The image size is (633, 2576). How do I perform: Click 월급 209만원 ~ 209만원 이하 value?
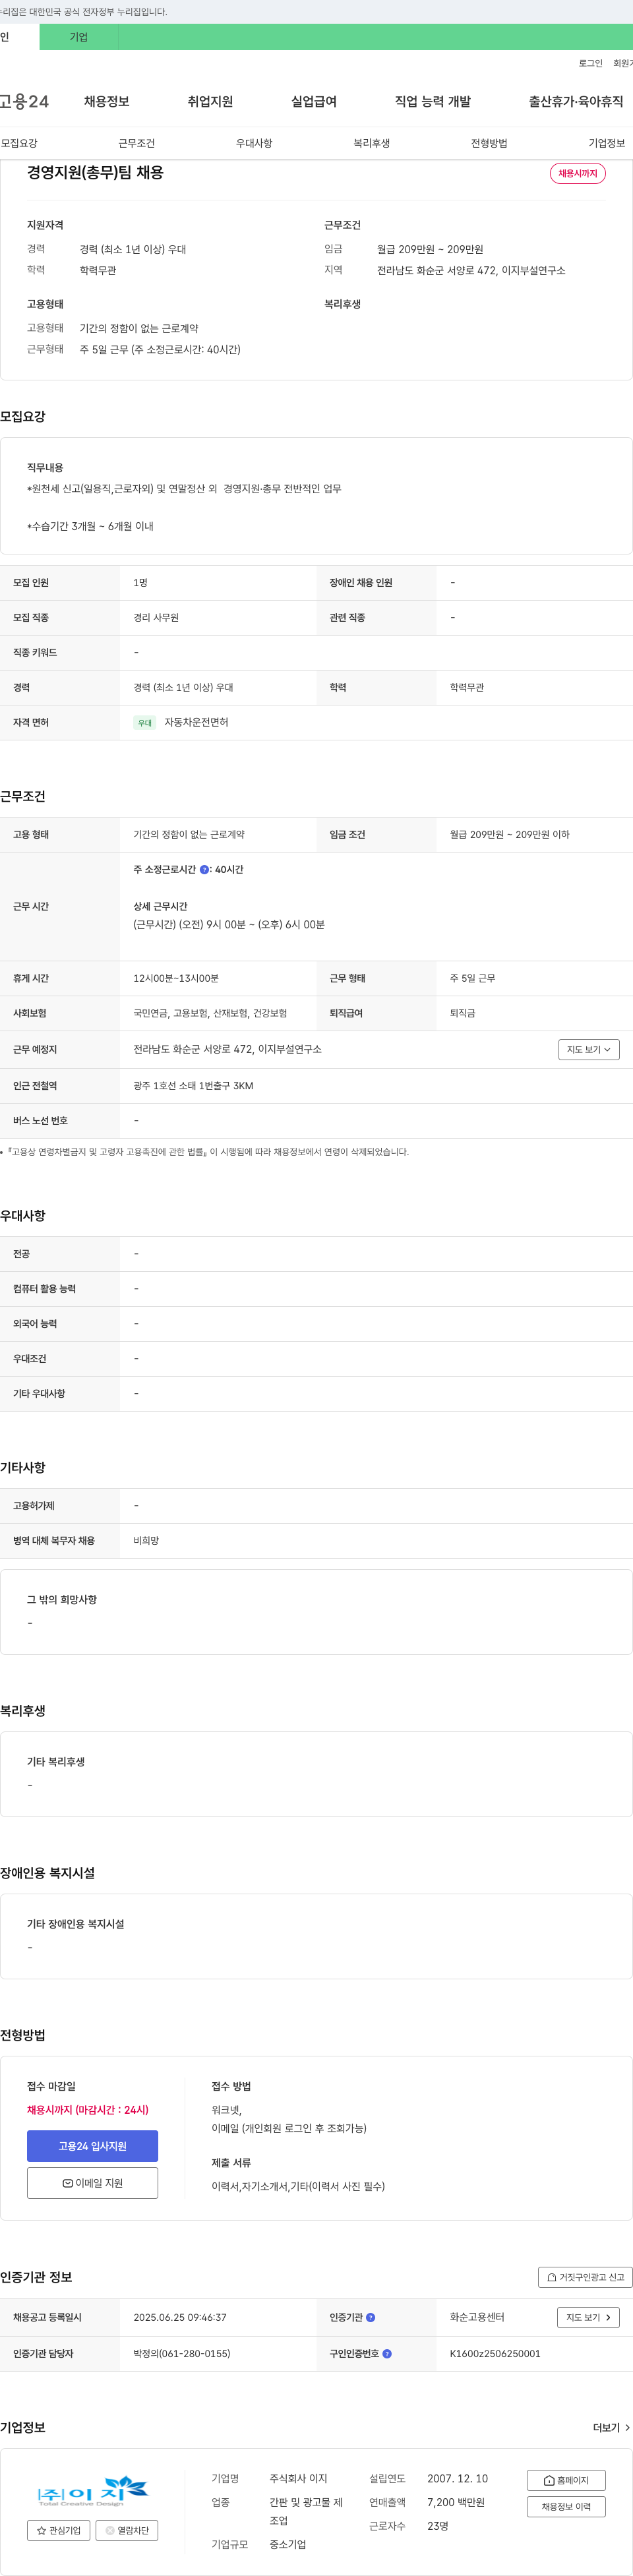509,834
